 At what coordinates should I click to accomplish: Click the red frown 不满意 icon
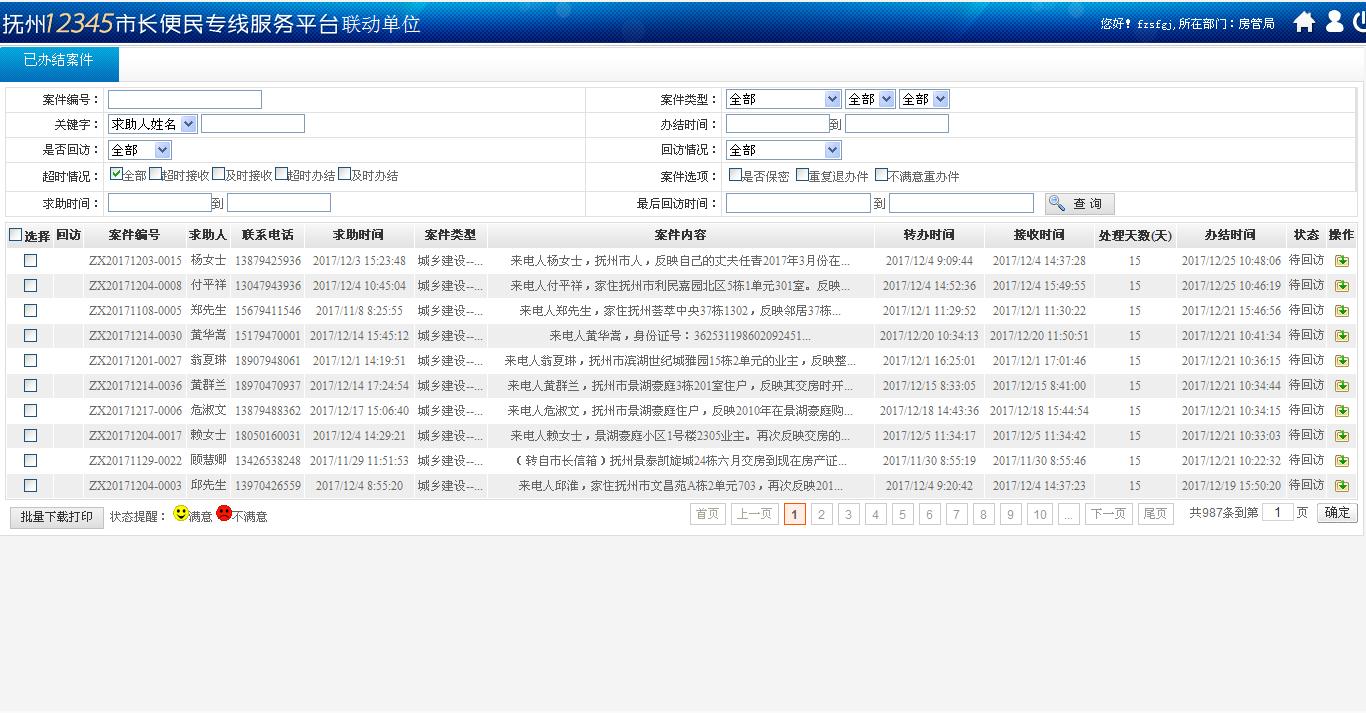pos(224,513)
